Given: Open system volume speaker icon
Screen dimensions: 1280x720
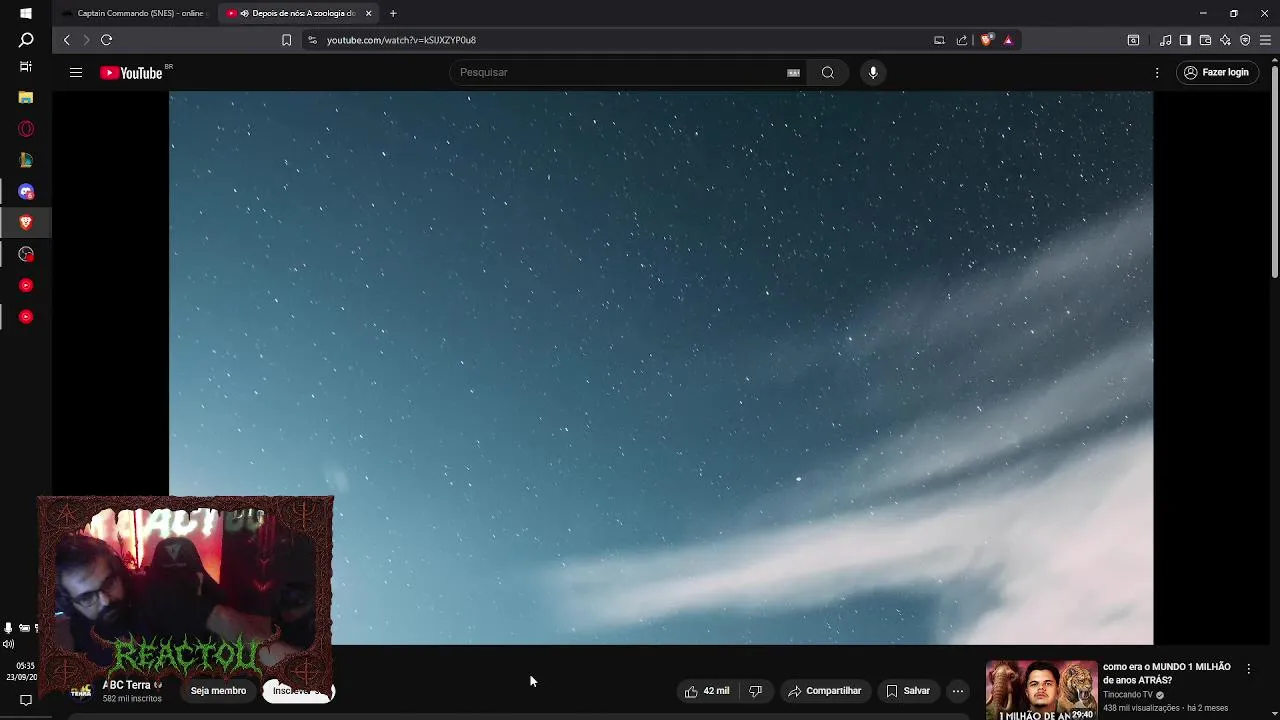Looking at the screenshot, I should pos(8,645).
